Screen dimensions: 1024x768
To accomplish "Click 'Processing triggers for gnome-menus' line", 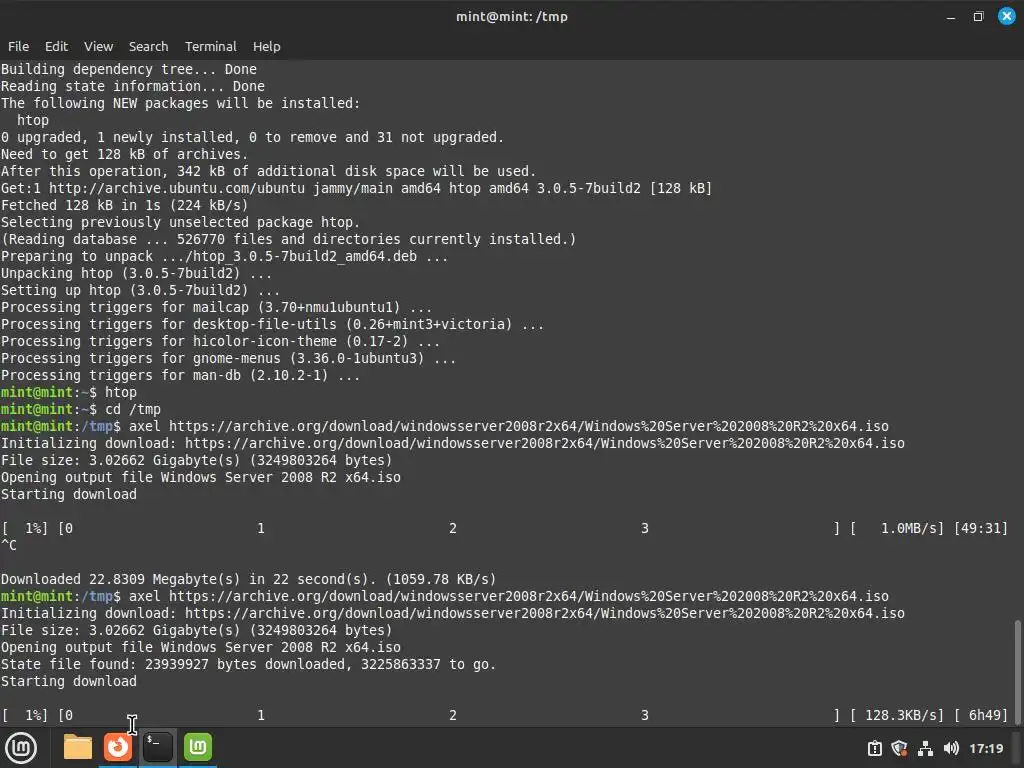I will 228,359.
